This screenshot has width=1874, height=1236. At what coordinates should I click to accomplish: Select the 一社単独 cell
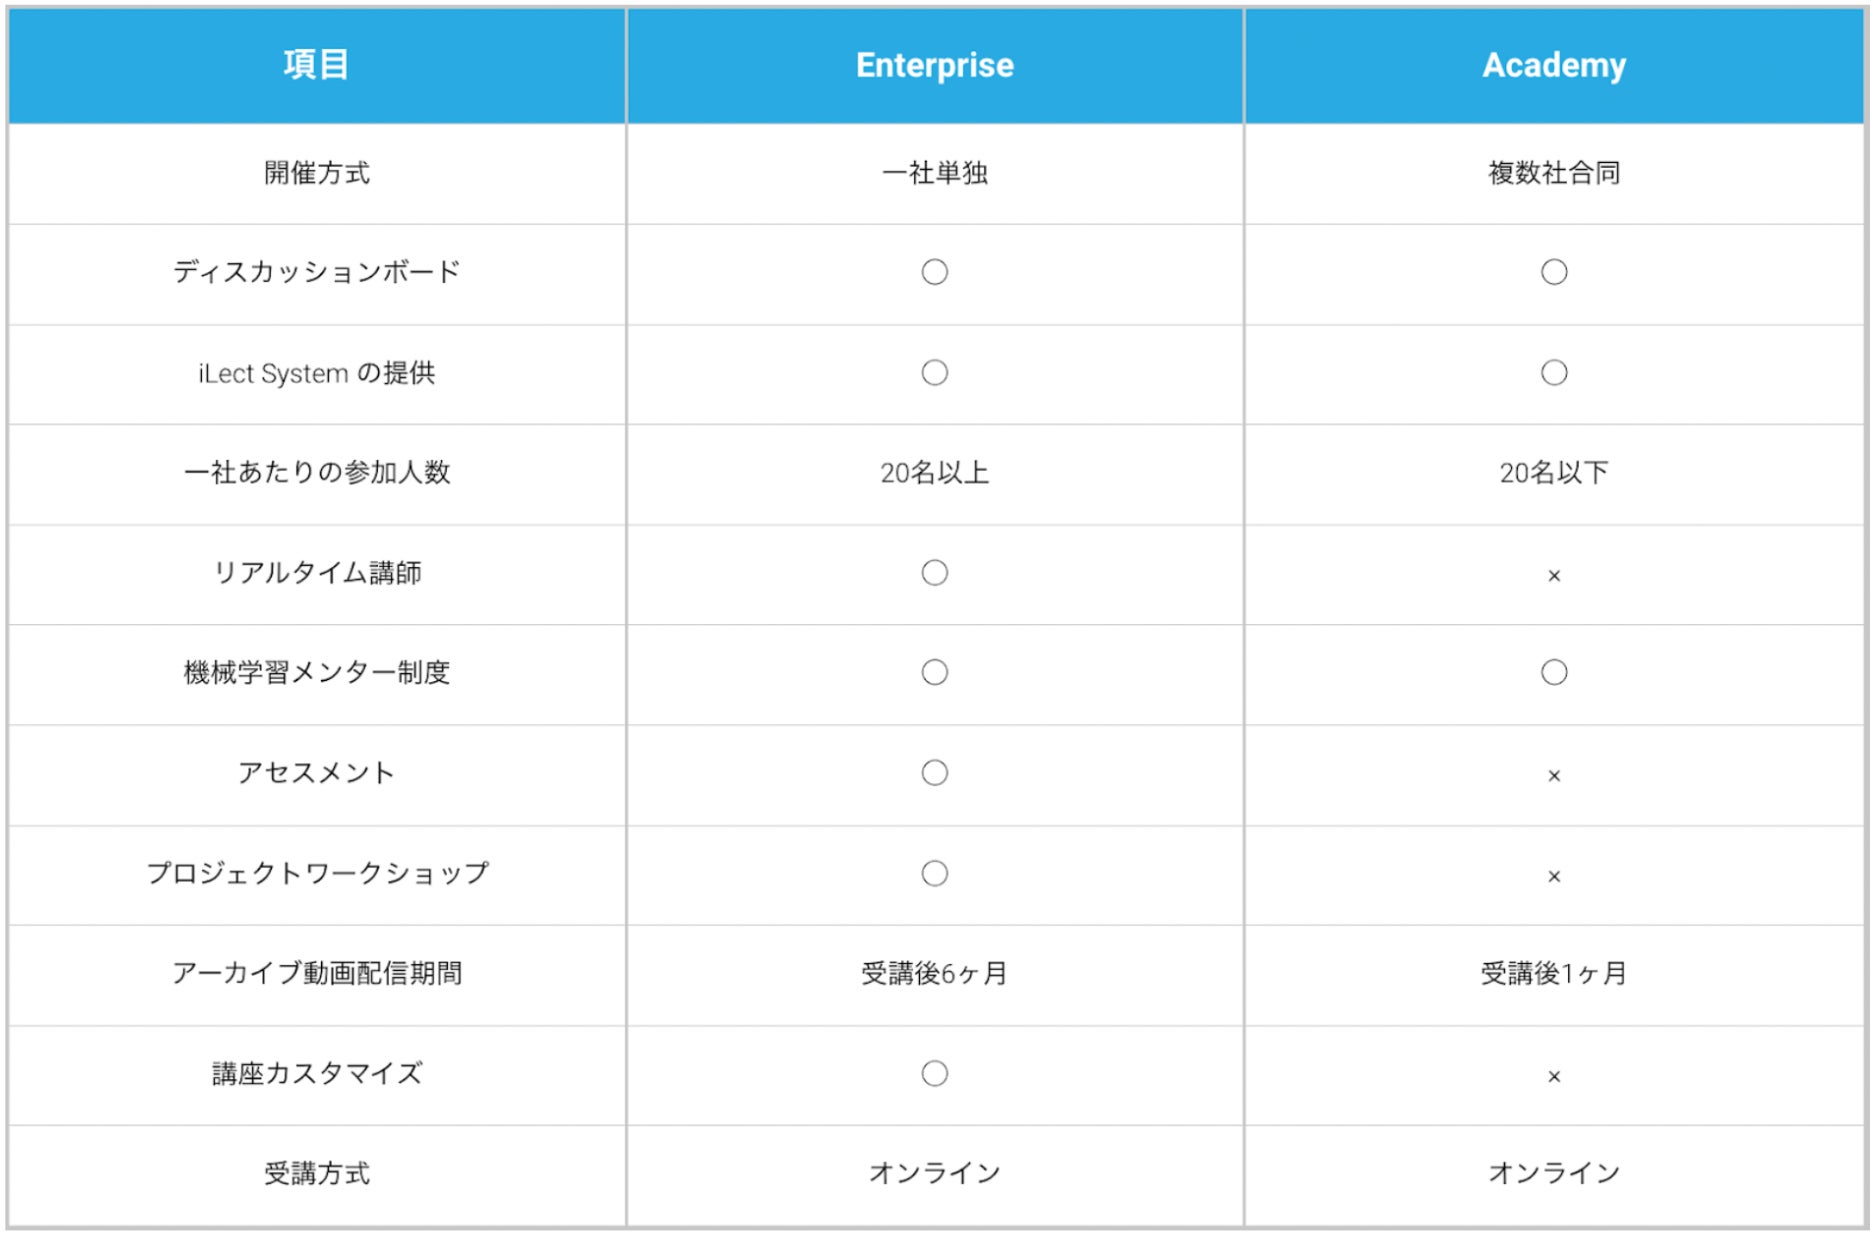click(934, 173)
